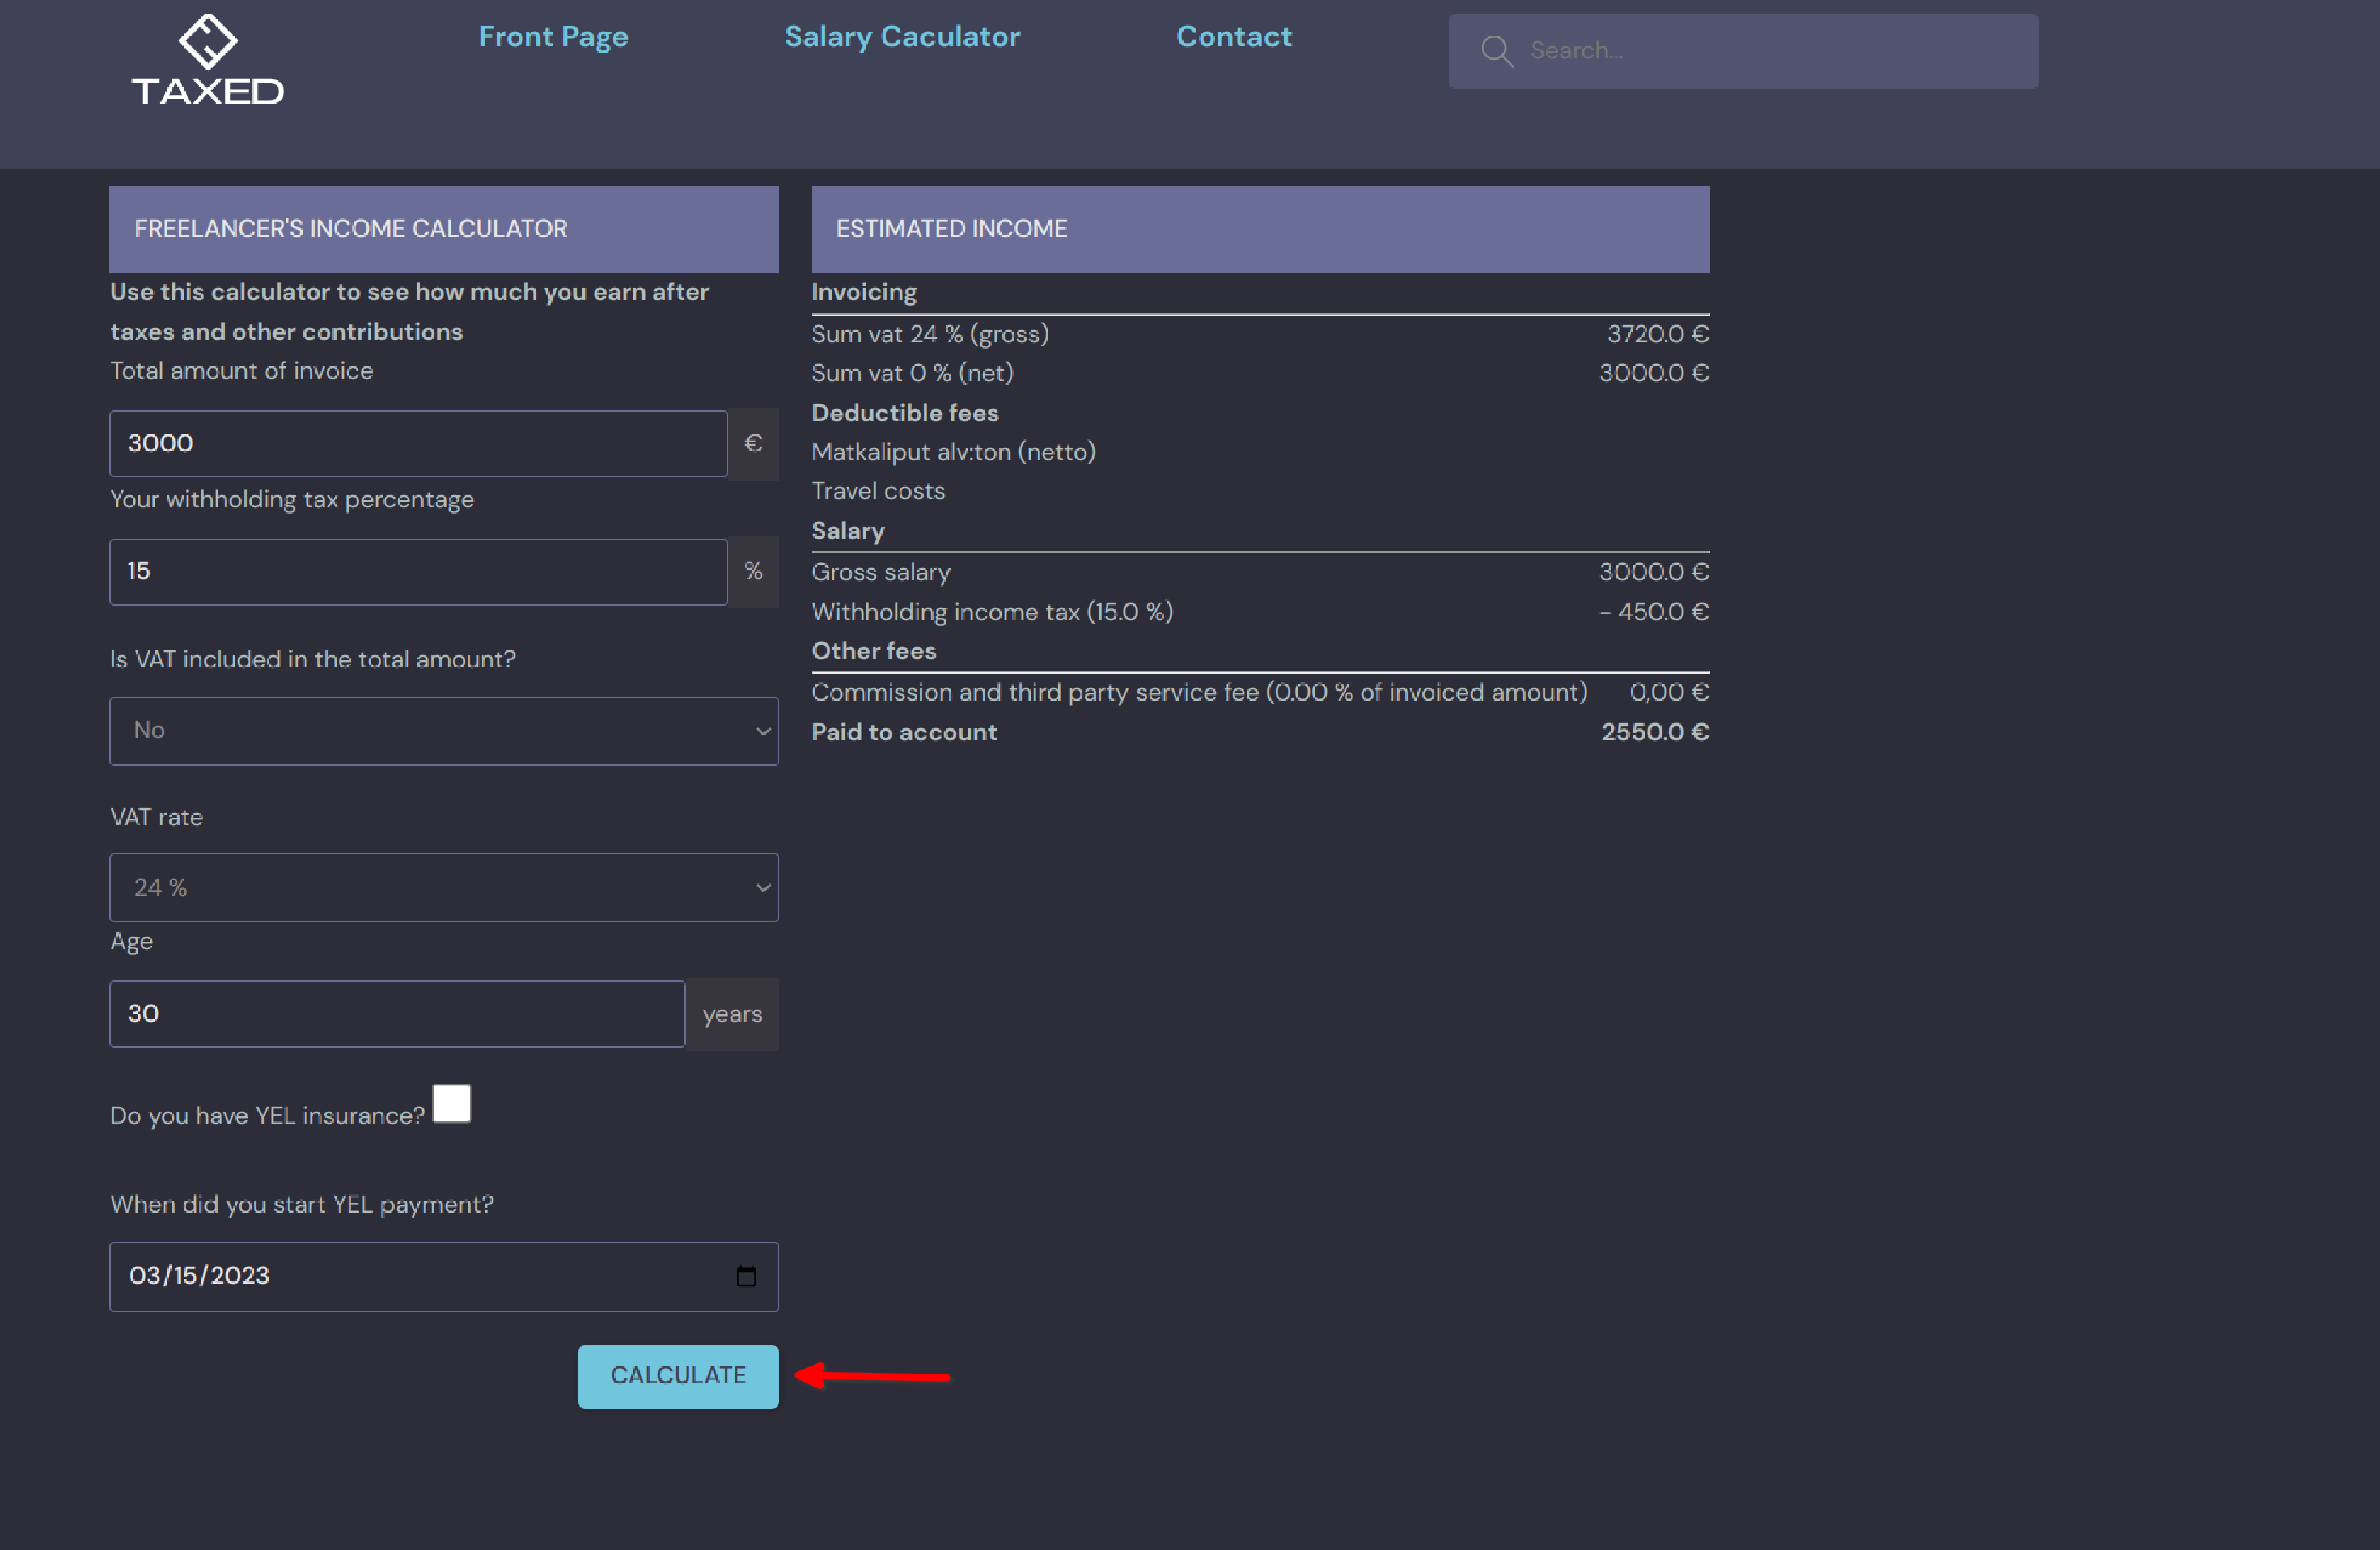This screenshot has width=2380, height=1550.
Task: Click the total amount of invoice field
Action: pos(418,443)
